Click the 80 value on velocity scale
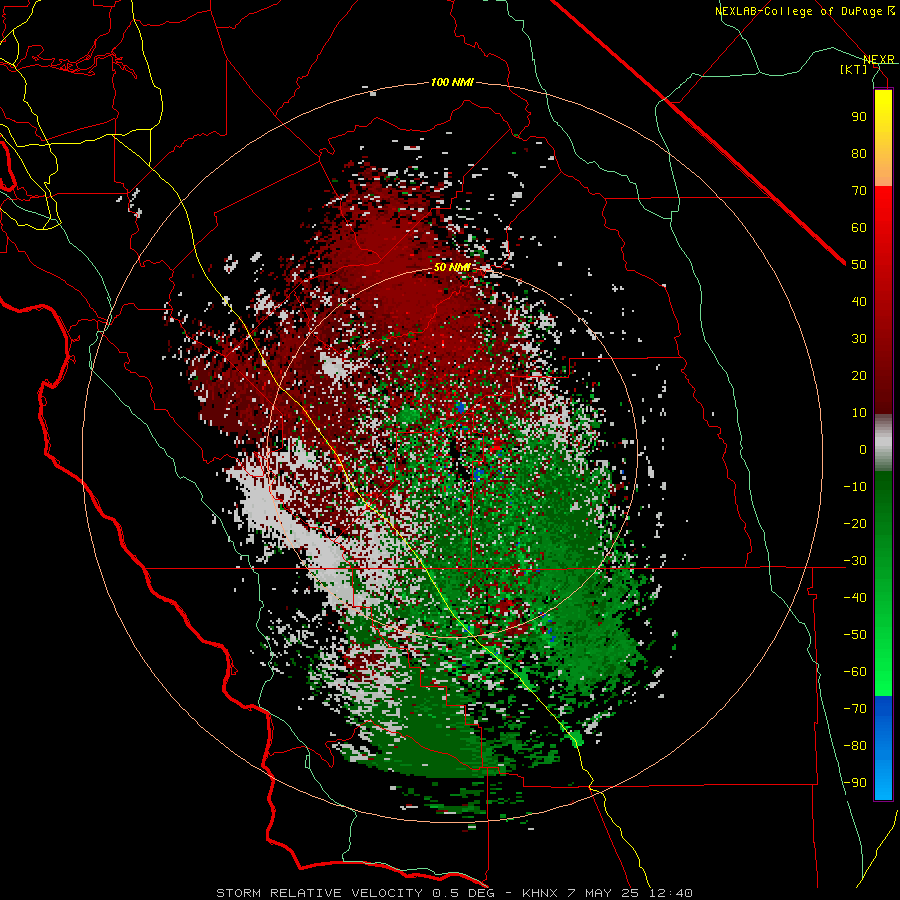This screenshot has height=900, width=900. (859, 153)
